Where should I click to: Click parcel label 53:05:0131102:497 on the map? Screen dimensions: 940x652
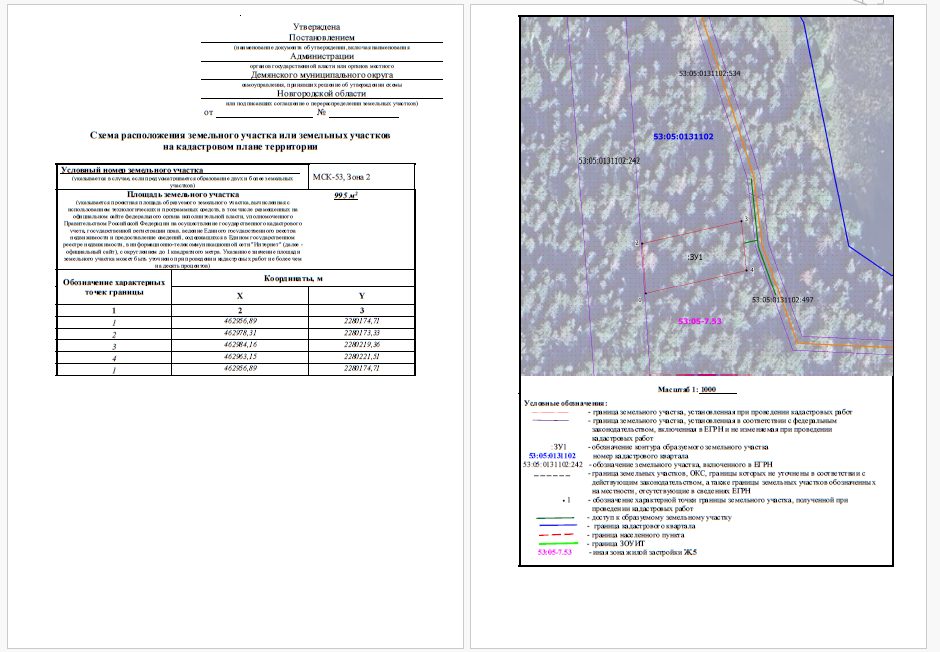click(782, 300)
